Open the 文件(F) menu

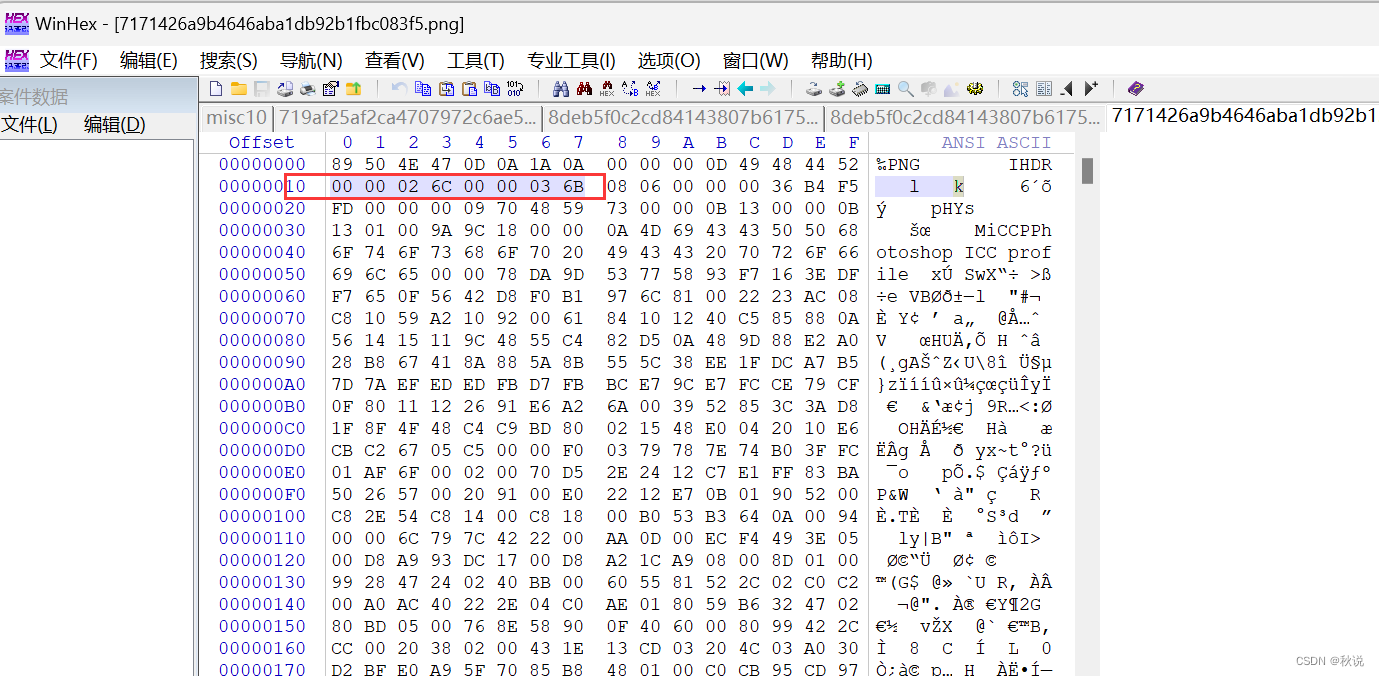(x=68, y=60)
